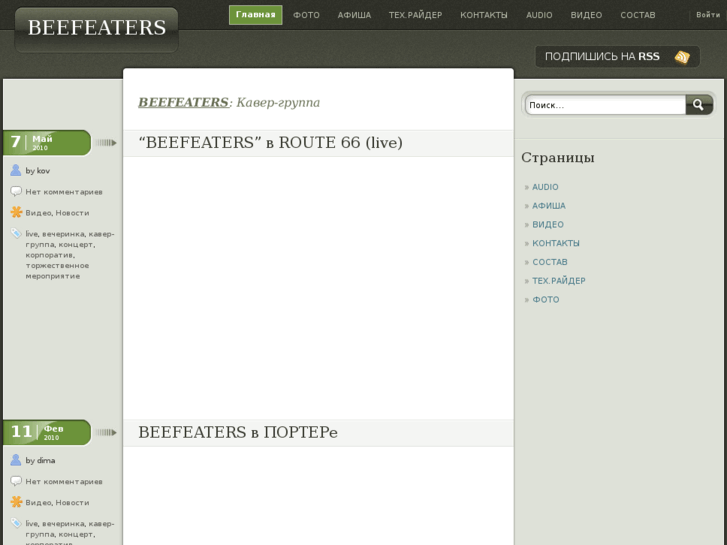The height and width of the screenshot is (545, 727).
Task: Click the comment bubble icon on the 11 Фев post
Action: coord(16,481)
